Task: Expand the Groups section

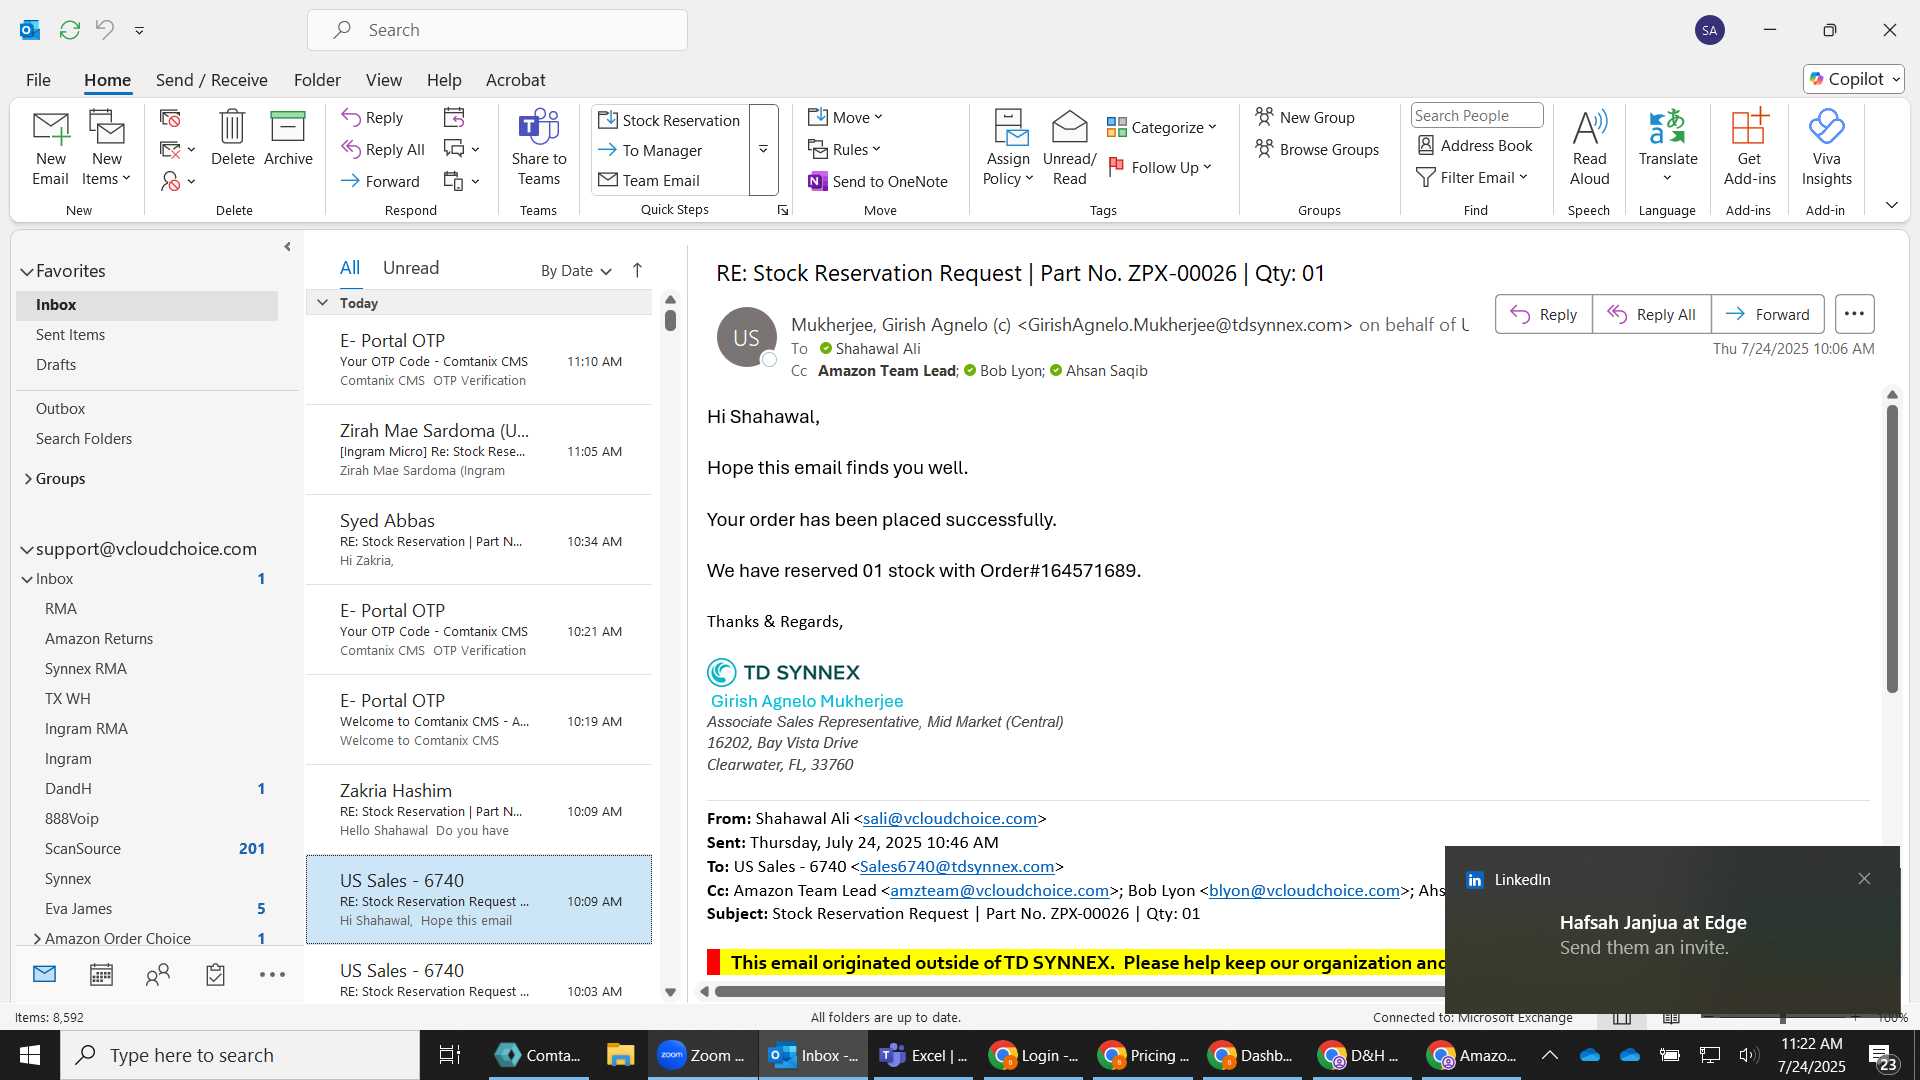Action: click(x=28, y=479)
